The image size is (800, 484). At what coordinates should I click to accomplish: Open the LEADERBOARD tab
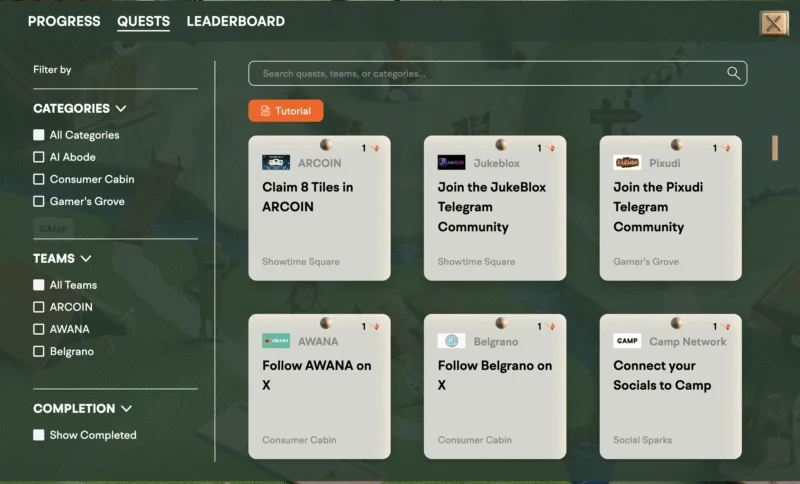point(236,21)
